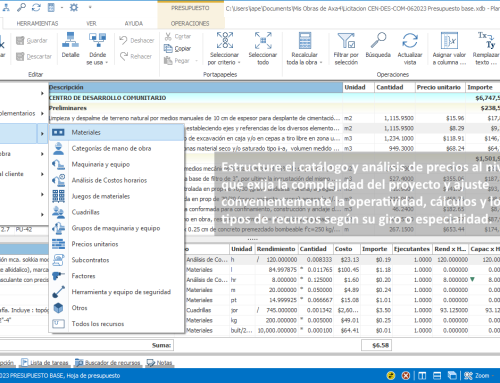Click Seleccionar todo icon
Image resolution: width=500 pixels, height=383 pixels.
click(x=263, y=41)
